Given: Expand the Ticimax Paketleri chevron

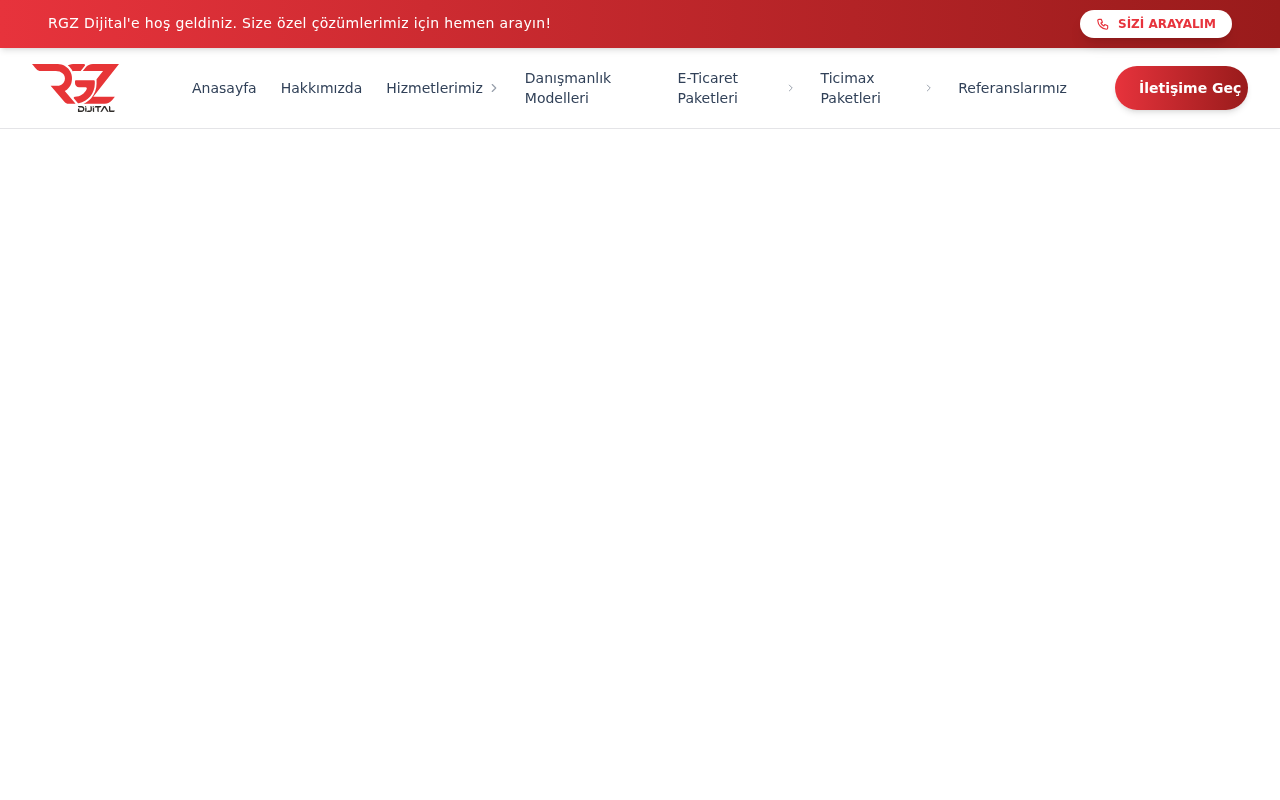Looking at the screenshot, I should (x=928, y=88).
